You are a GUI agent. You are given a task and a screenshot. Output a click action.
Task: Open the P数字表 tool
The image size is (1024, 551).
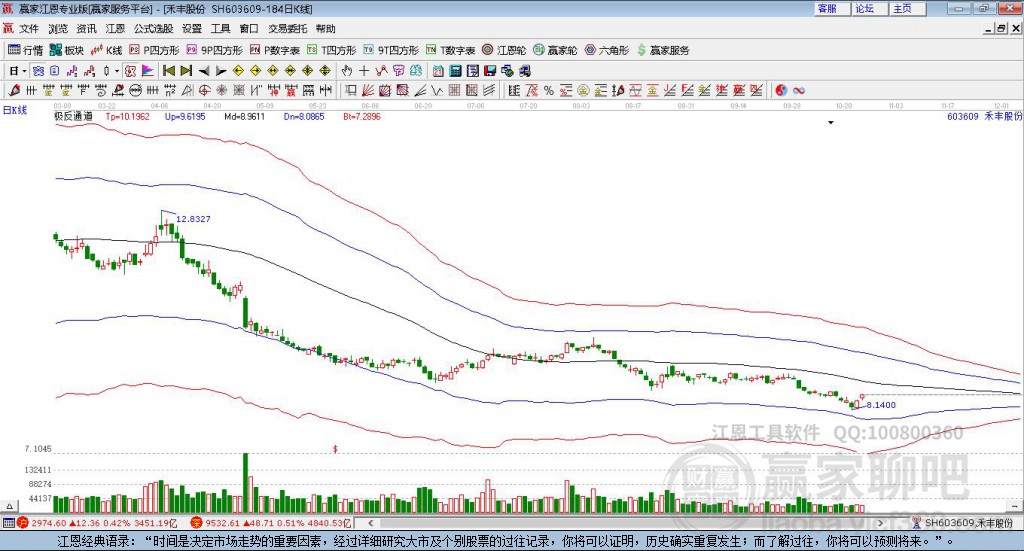[274, 50]
